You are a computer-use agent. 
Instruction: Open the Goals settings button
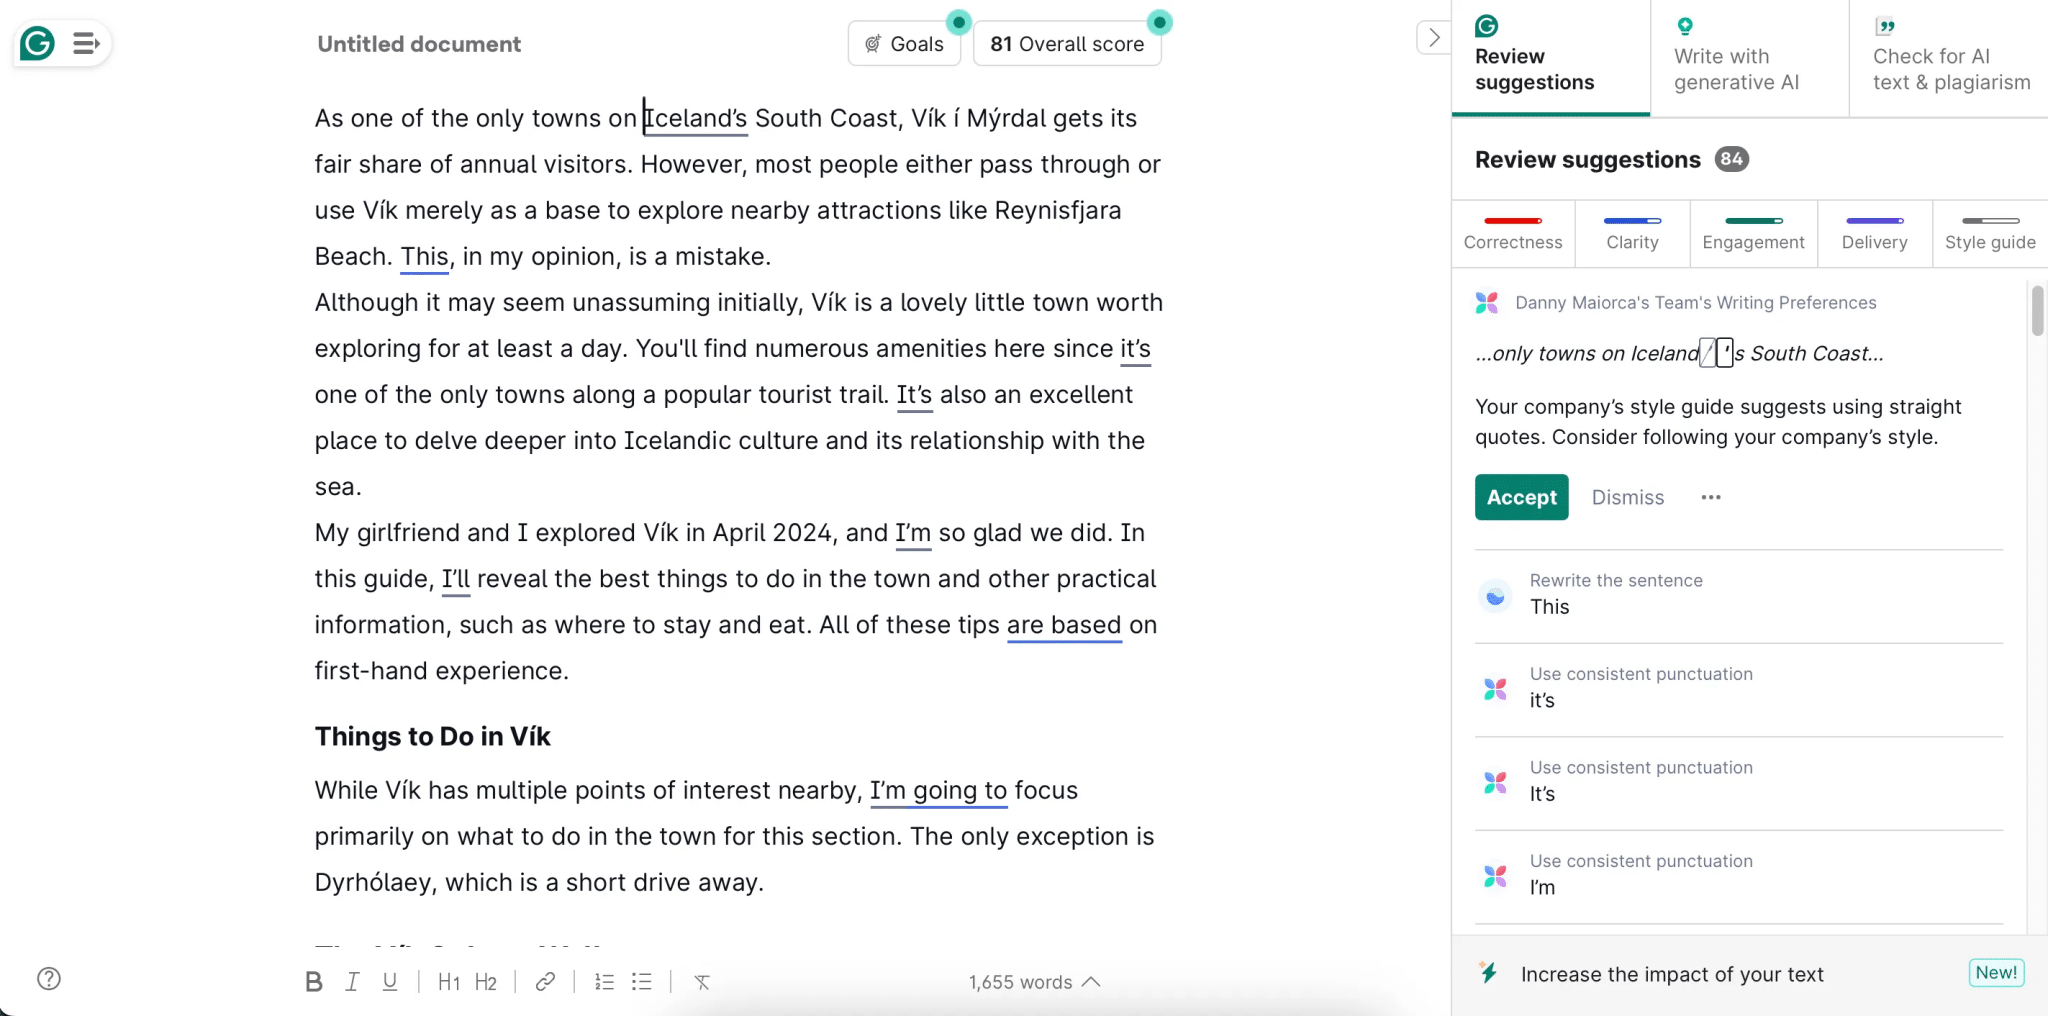click(903, 43)
